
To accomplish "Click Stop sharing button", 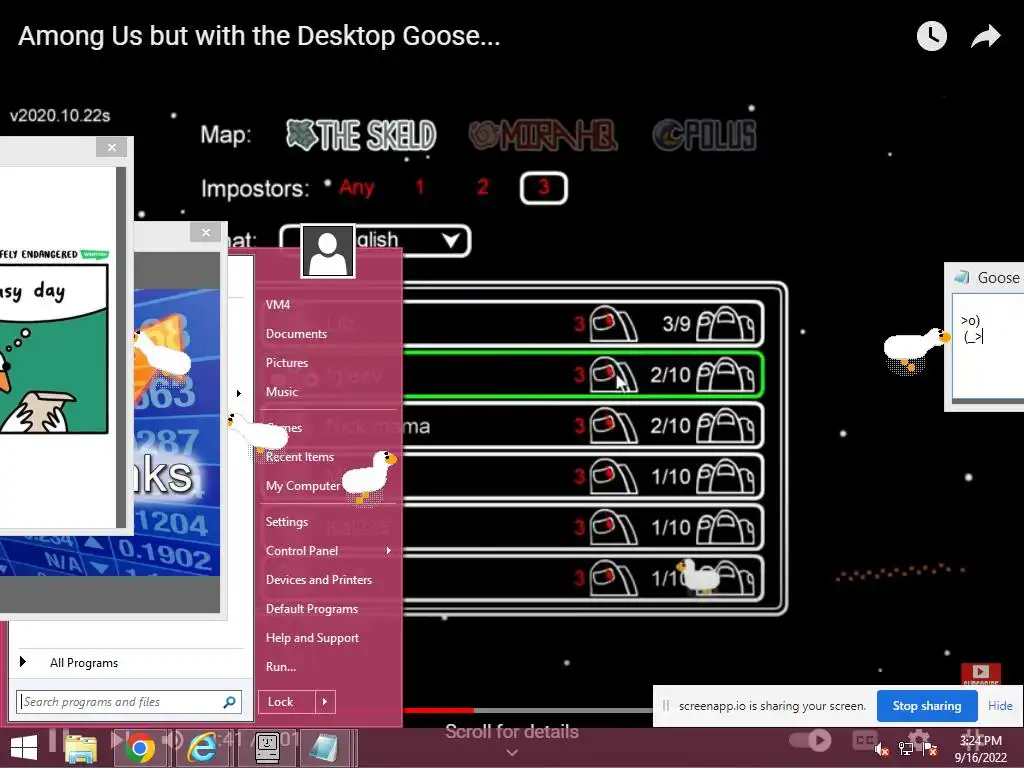I will [x=927, y=706].
